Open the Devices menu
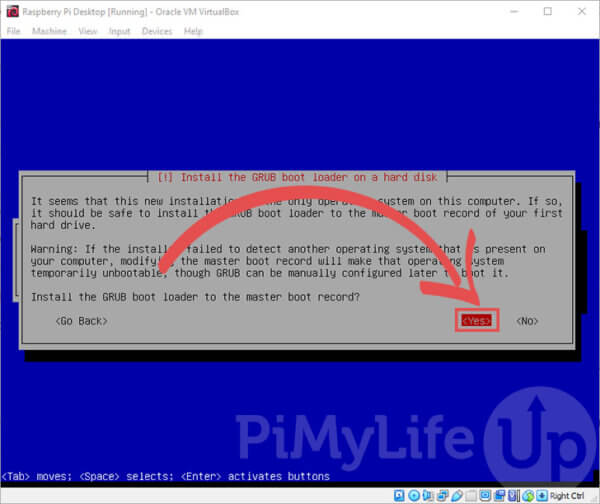600x504 pixels. (157, 31)
